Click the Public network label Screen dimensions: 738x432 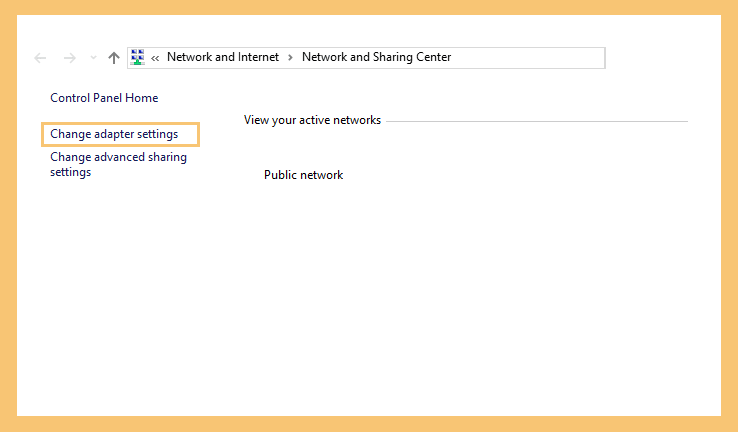(x=304, y=175)
